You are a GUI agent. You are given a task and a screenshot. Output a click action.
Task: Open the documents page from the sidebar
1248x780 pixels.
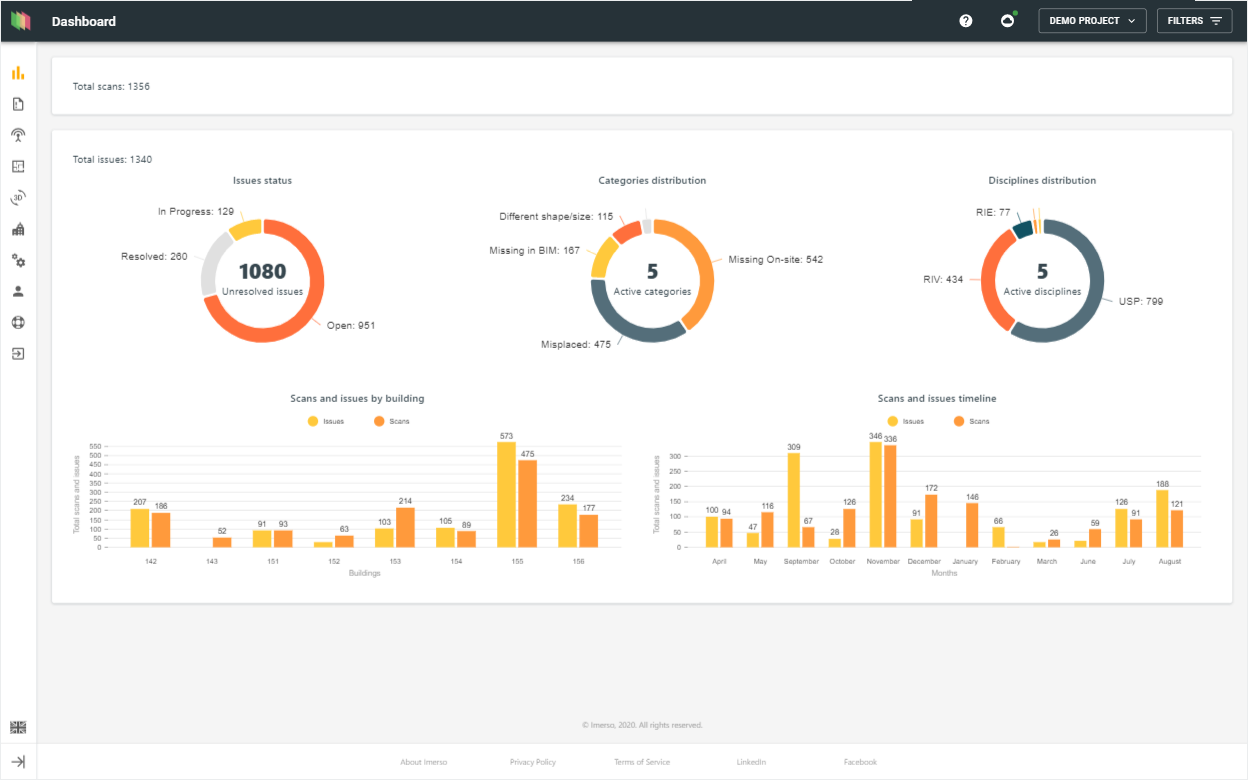point(17,103)
